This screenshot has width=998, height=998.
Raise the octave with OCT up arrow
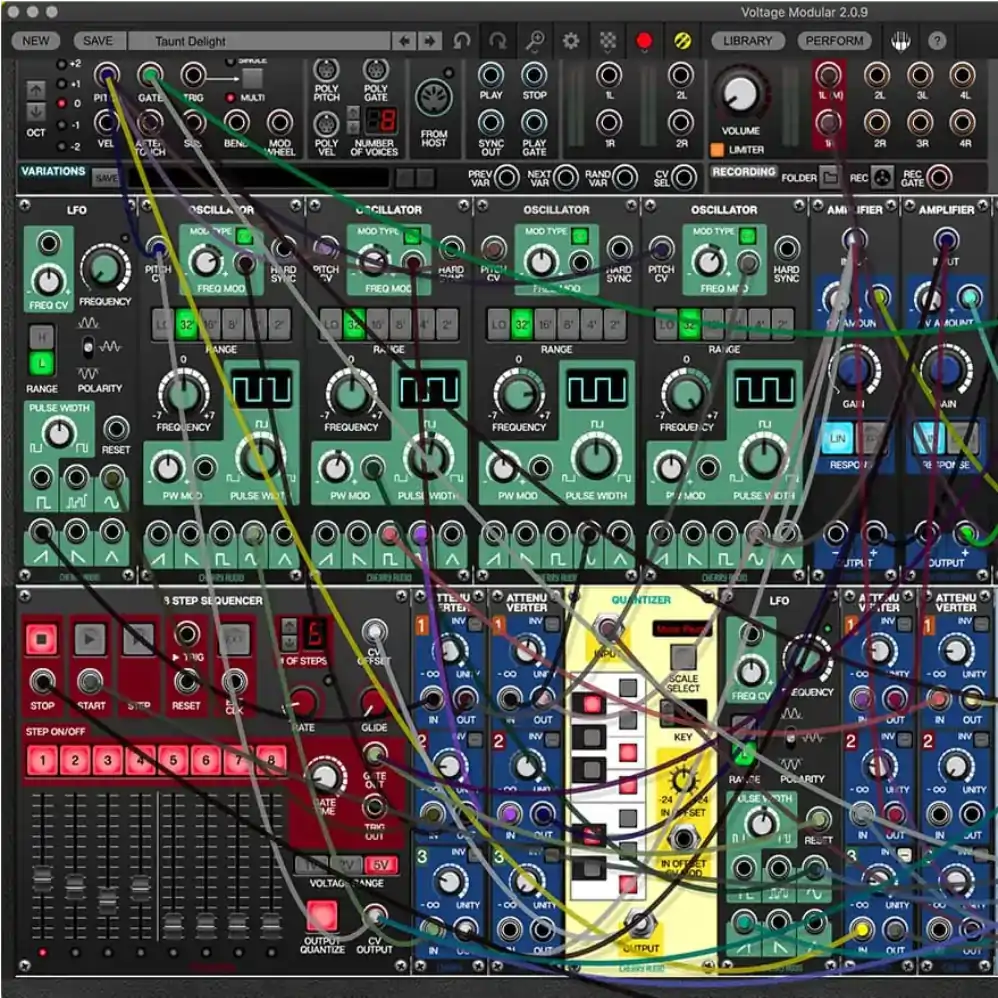pyautogui.click(x=36, y=90)
